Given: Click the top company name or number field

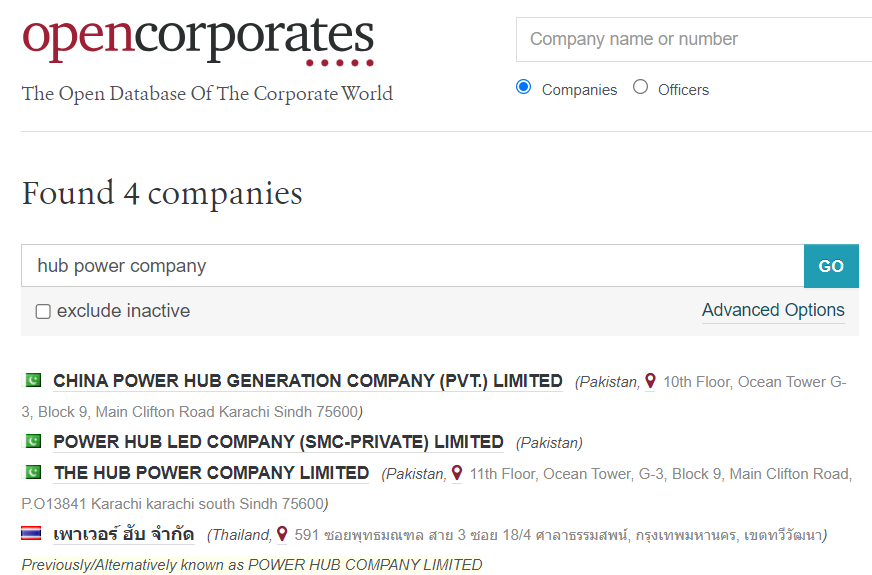Looking at the screenshot, I should [695, 40].
